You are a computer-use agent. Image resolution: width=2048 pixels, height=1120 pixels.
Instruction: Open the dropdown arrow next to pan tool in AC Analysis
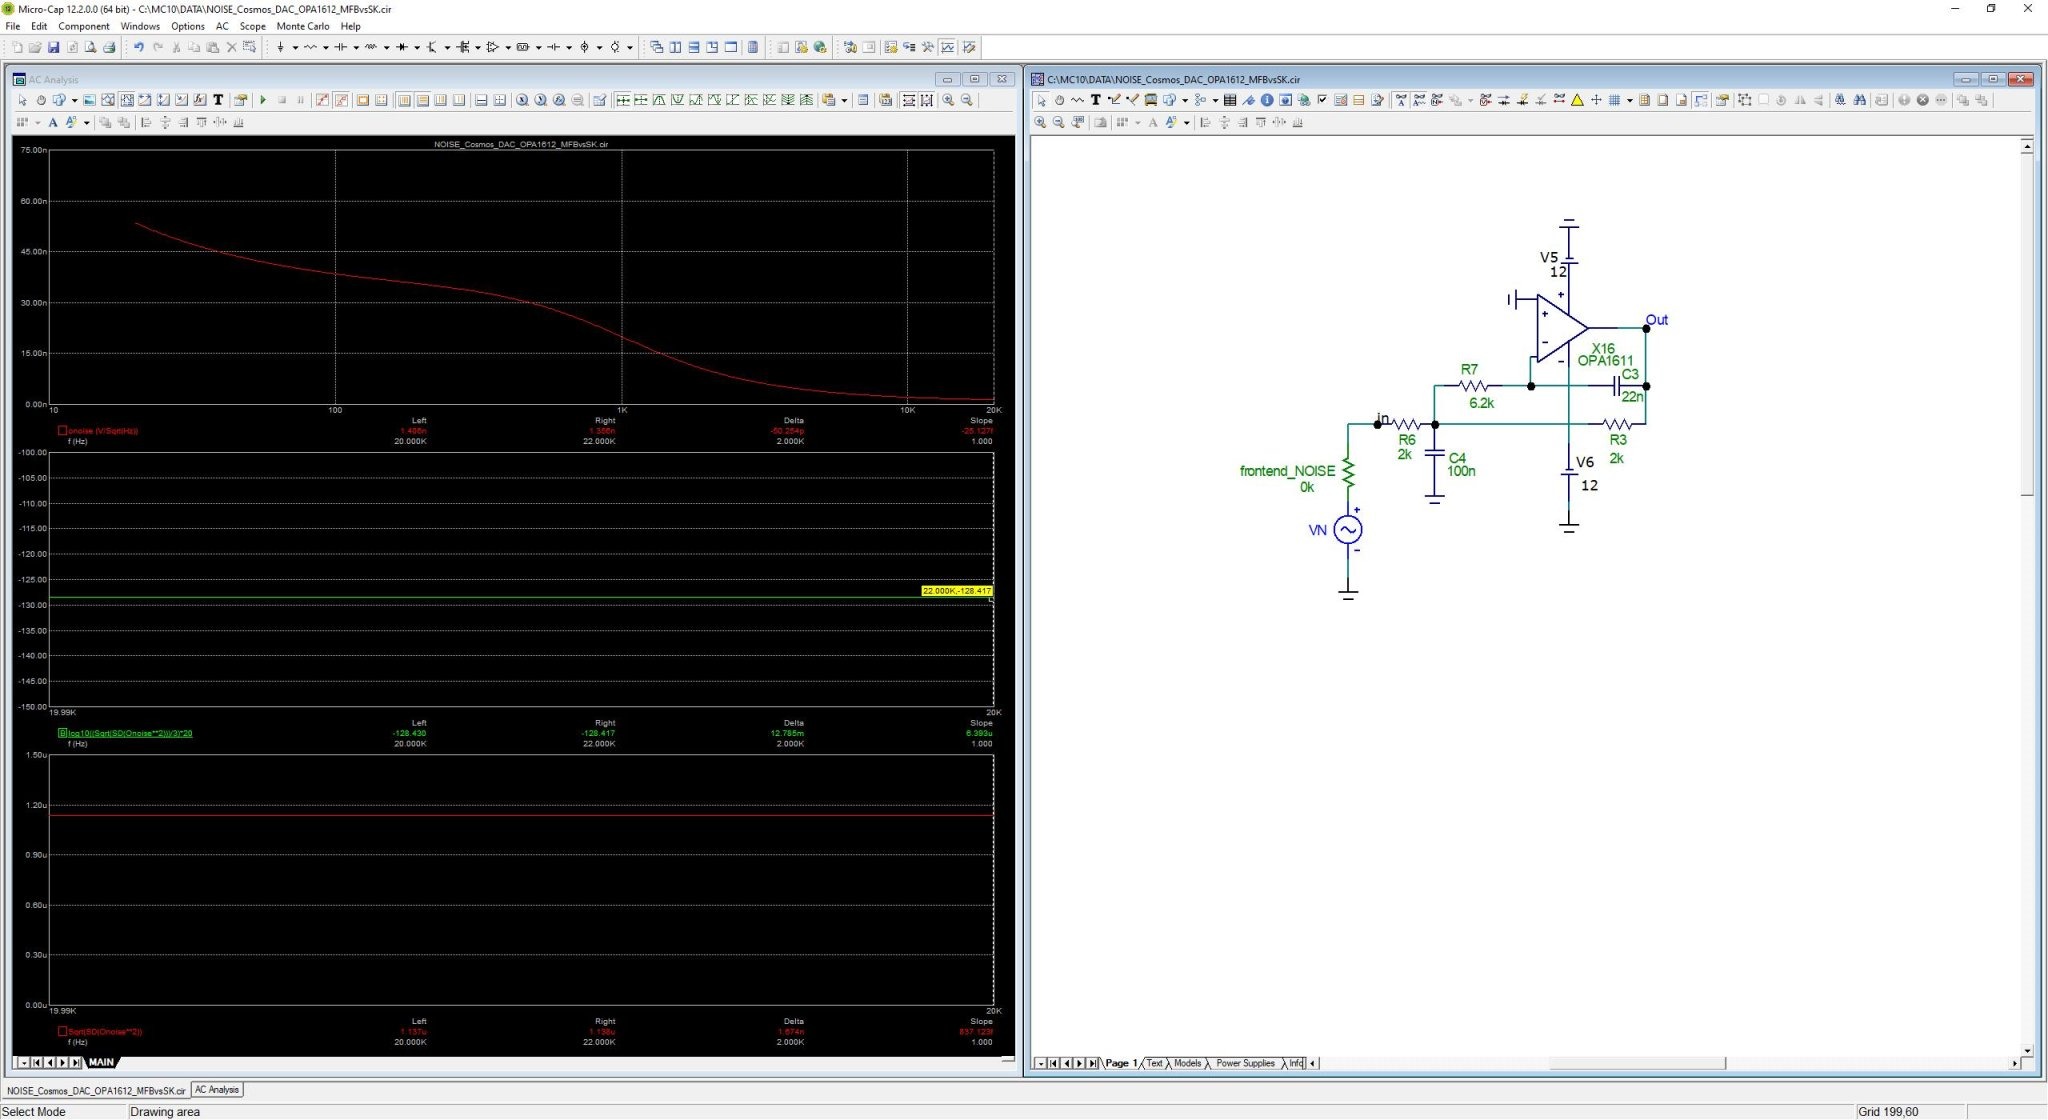click(x=74, y=100)
